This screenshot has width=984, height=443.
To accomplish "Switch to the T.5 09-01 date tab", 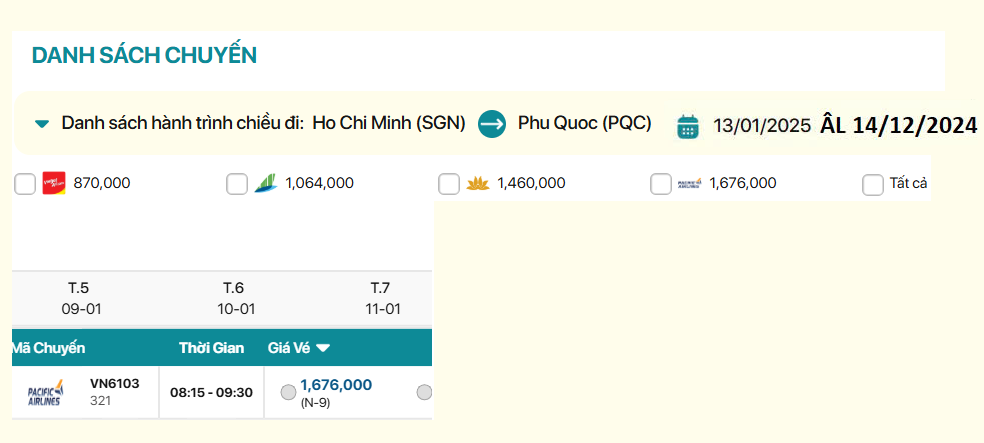I will tap(79, 298).
